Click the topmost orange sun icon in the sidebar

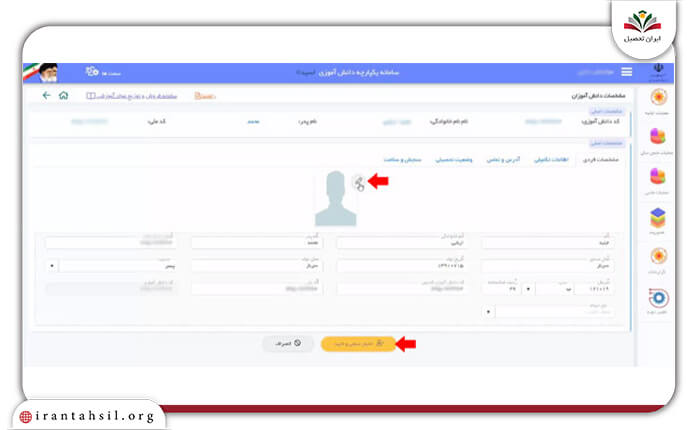[658, 97]
